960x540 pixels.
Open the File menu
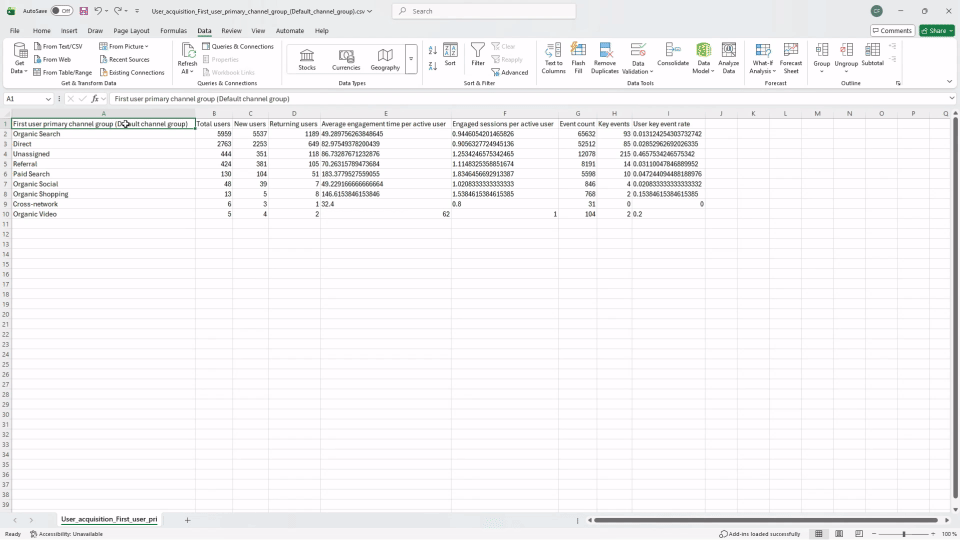pos(15,31)
